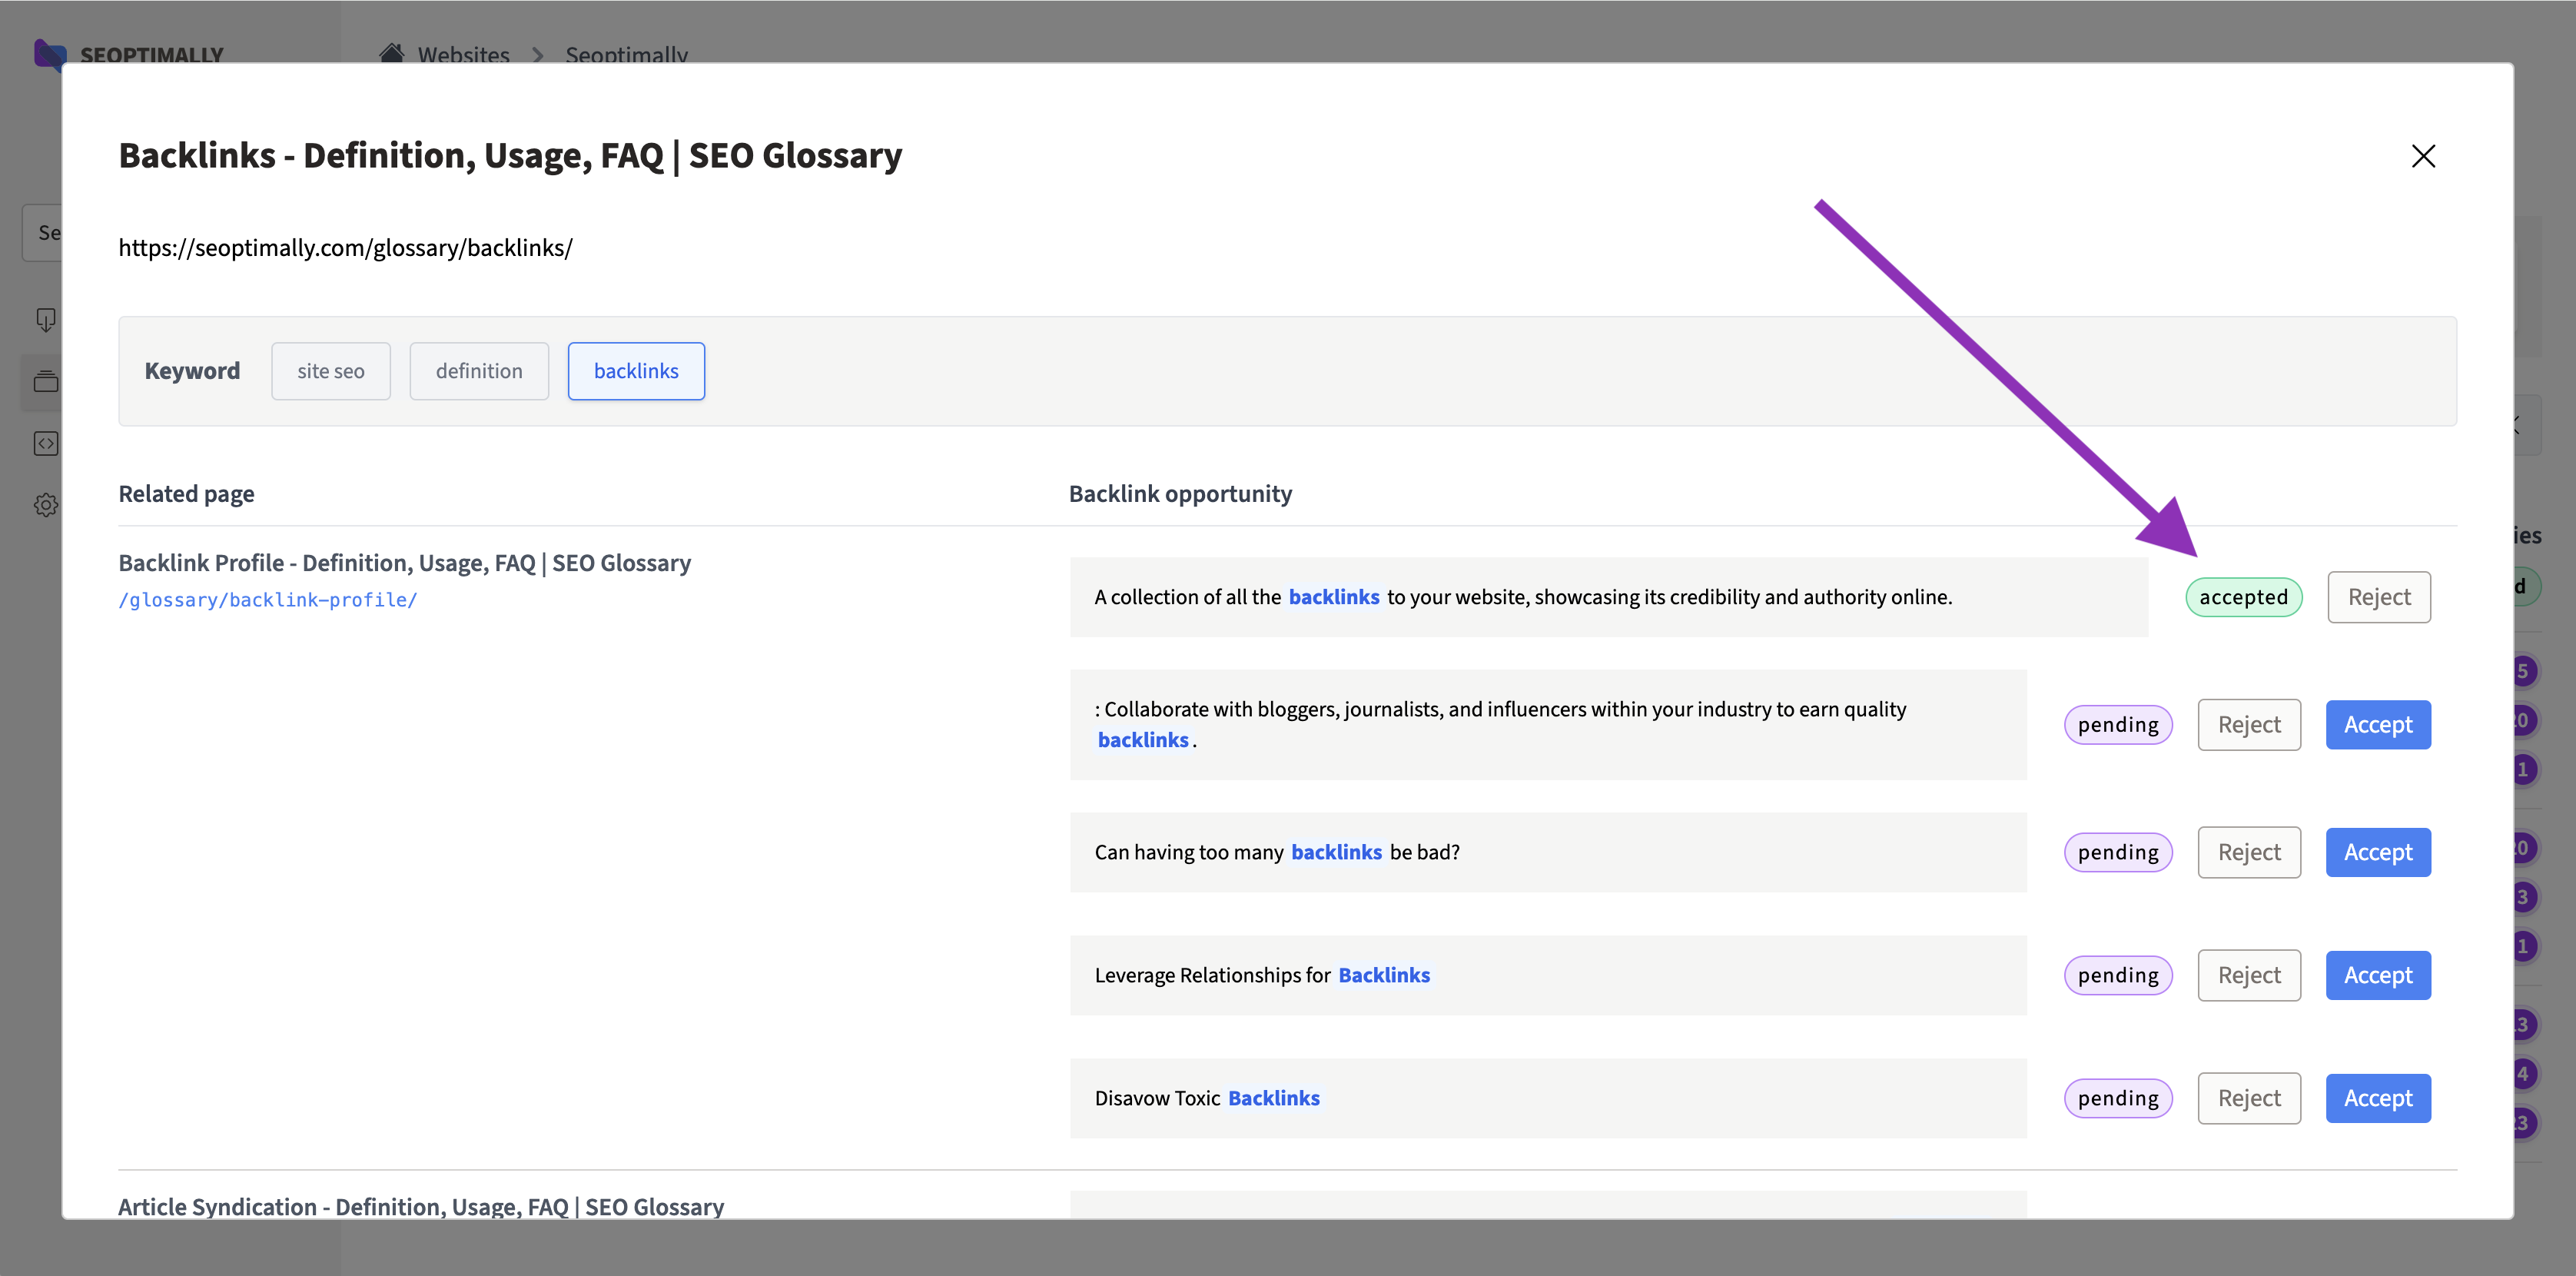
Task: Click the code brackets icon in sidebar
Action: (x=46, y=443)
